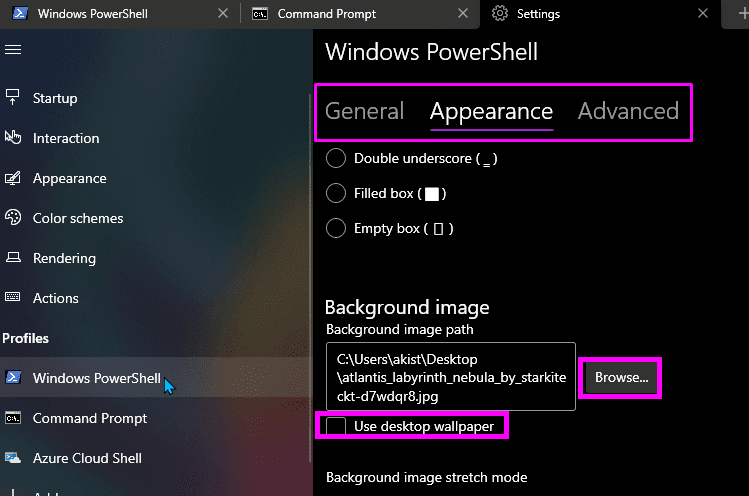Click the Settings tab gear icon
Image resolution: width=749 pixels, height=496 pixels.
tap(500, 13)
